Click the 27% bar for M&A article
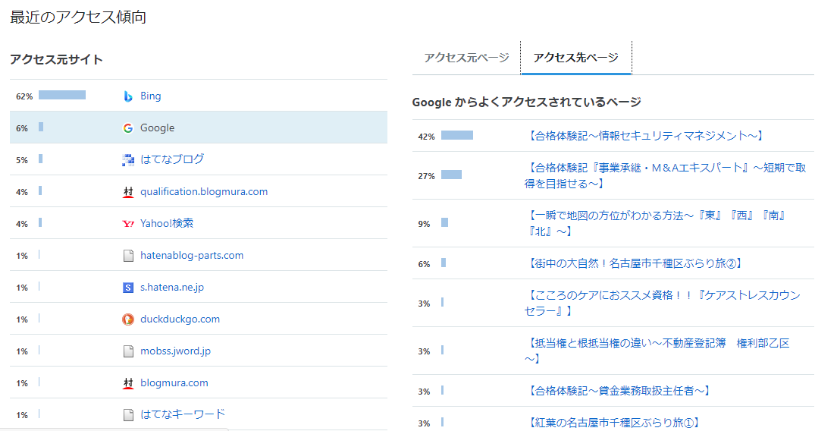819x432 pixels. (451, 174)
